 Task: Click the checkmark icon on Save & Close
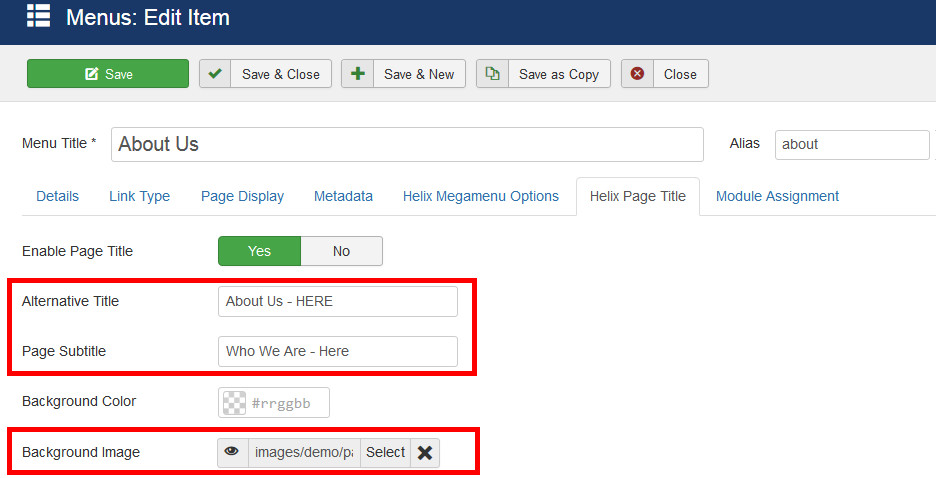tap(215, 74)
